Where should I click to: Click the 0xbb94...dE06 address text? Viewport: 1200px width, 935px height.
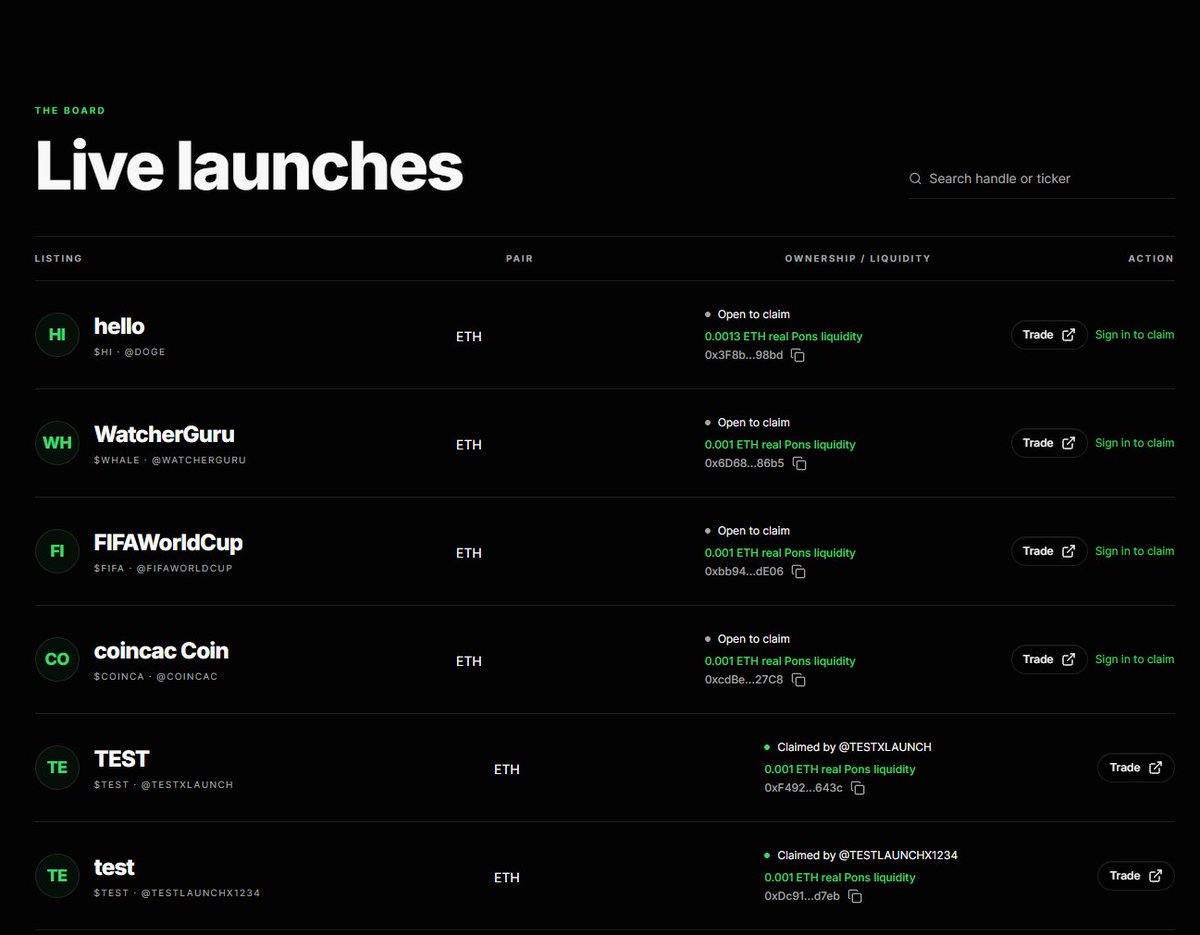[x=745, y=572]
